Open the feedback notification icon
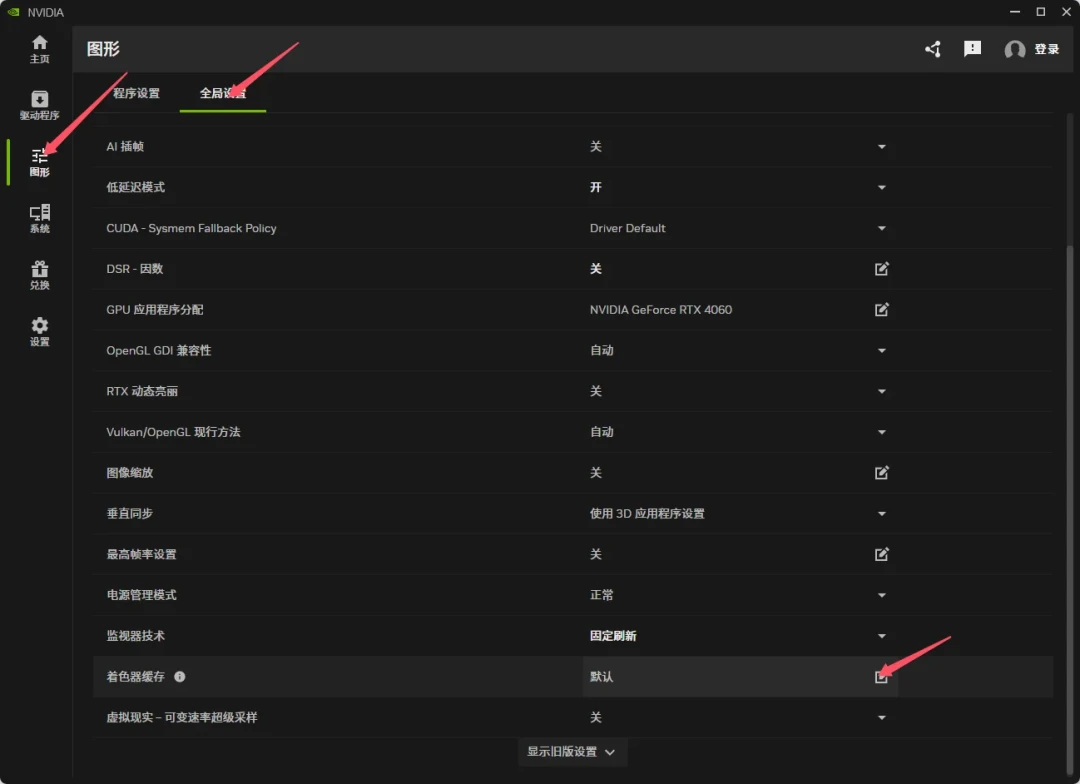Screen dimensions: 1080x784 (x=972, y=49)
